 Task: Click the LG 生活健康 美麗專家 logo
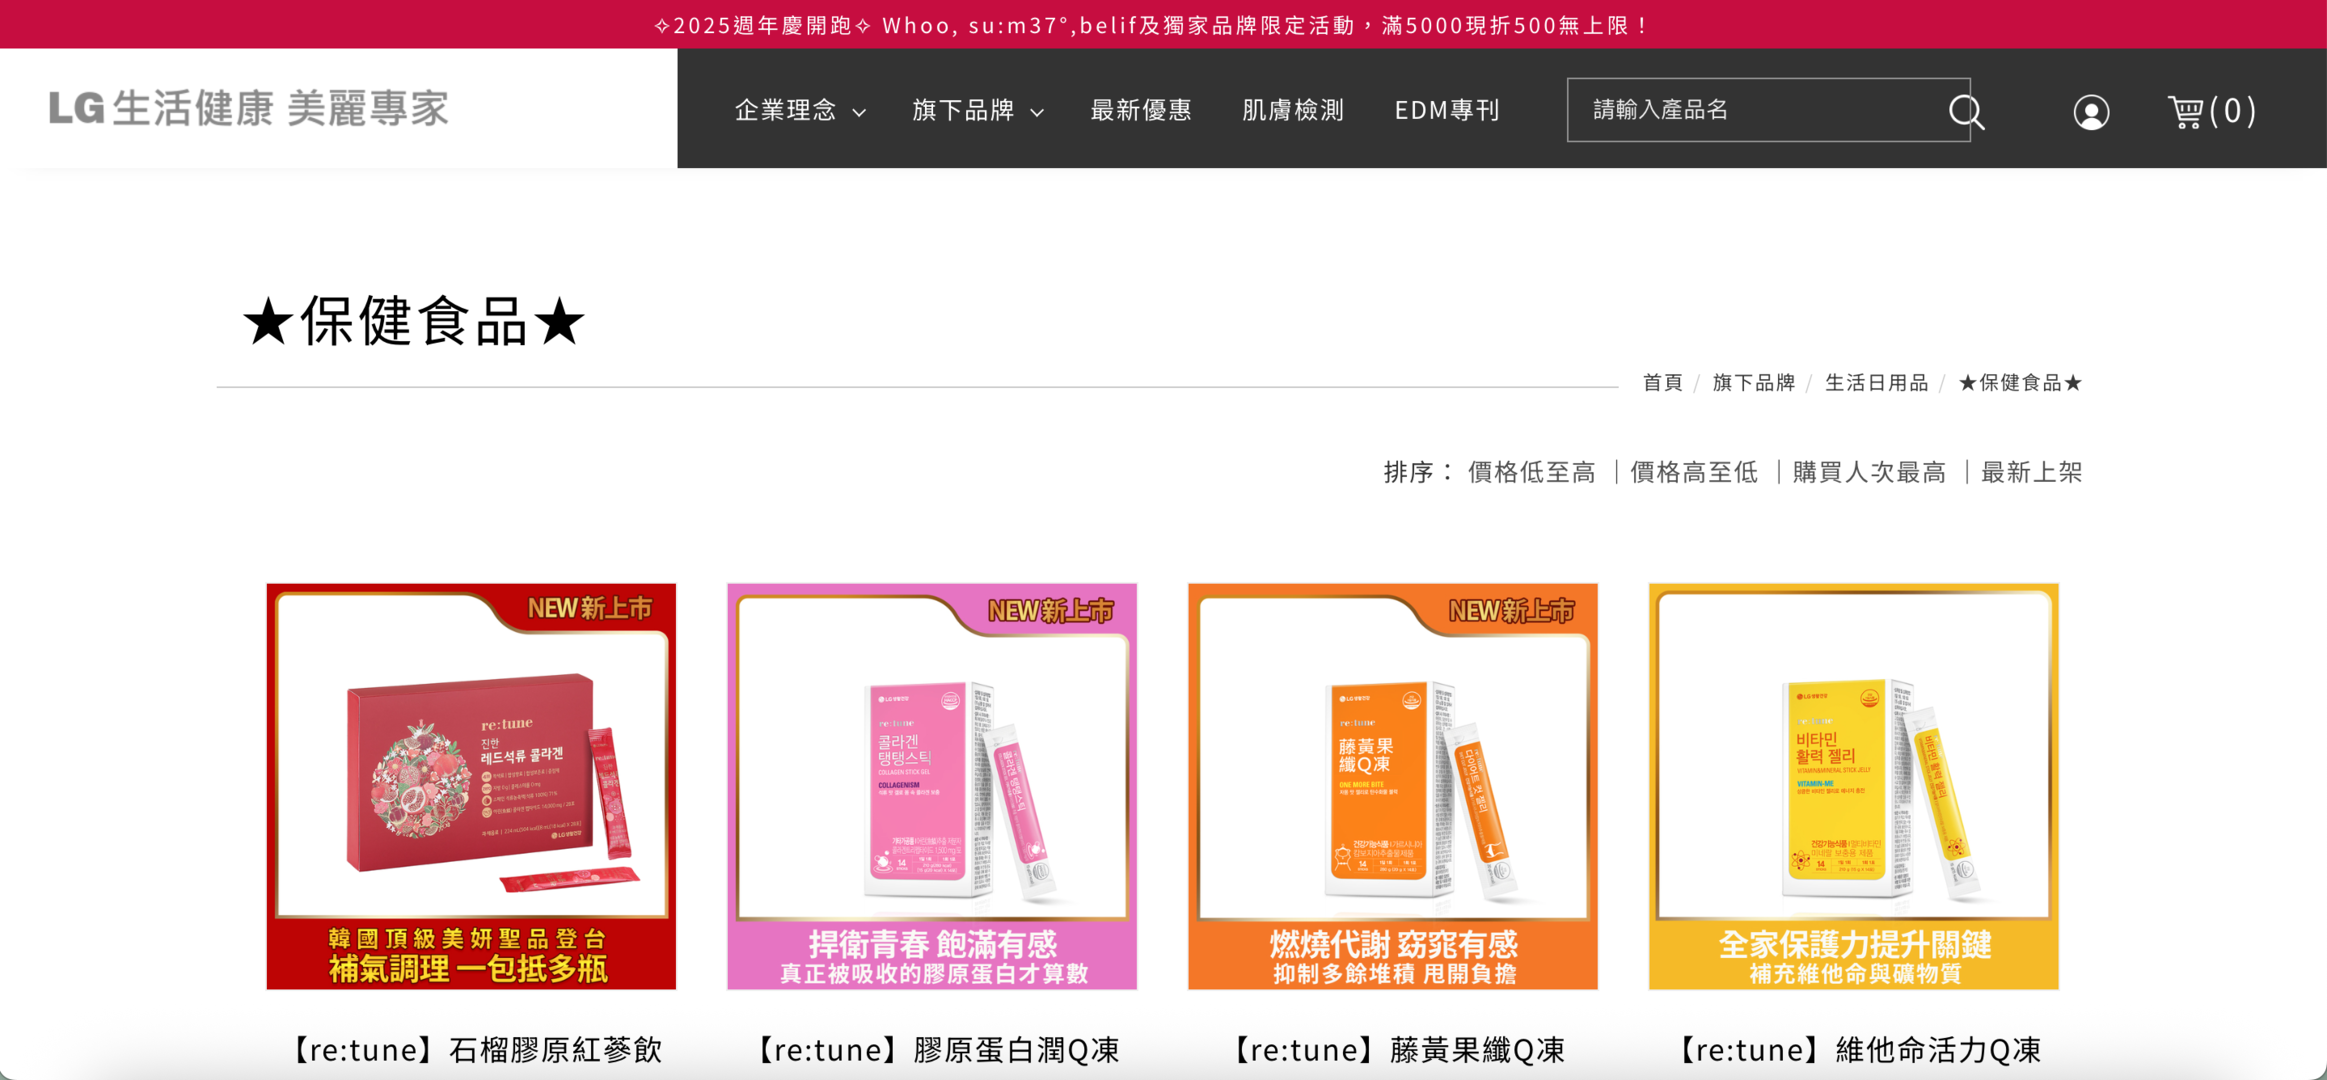point(249,108)
